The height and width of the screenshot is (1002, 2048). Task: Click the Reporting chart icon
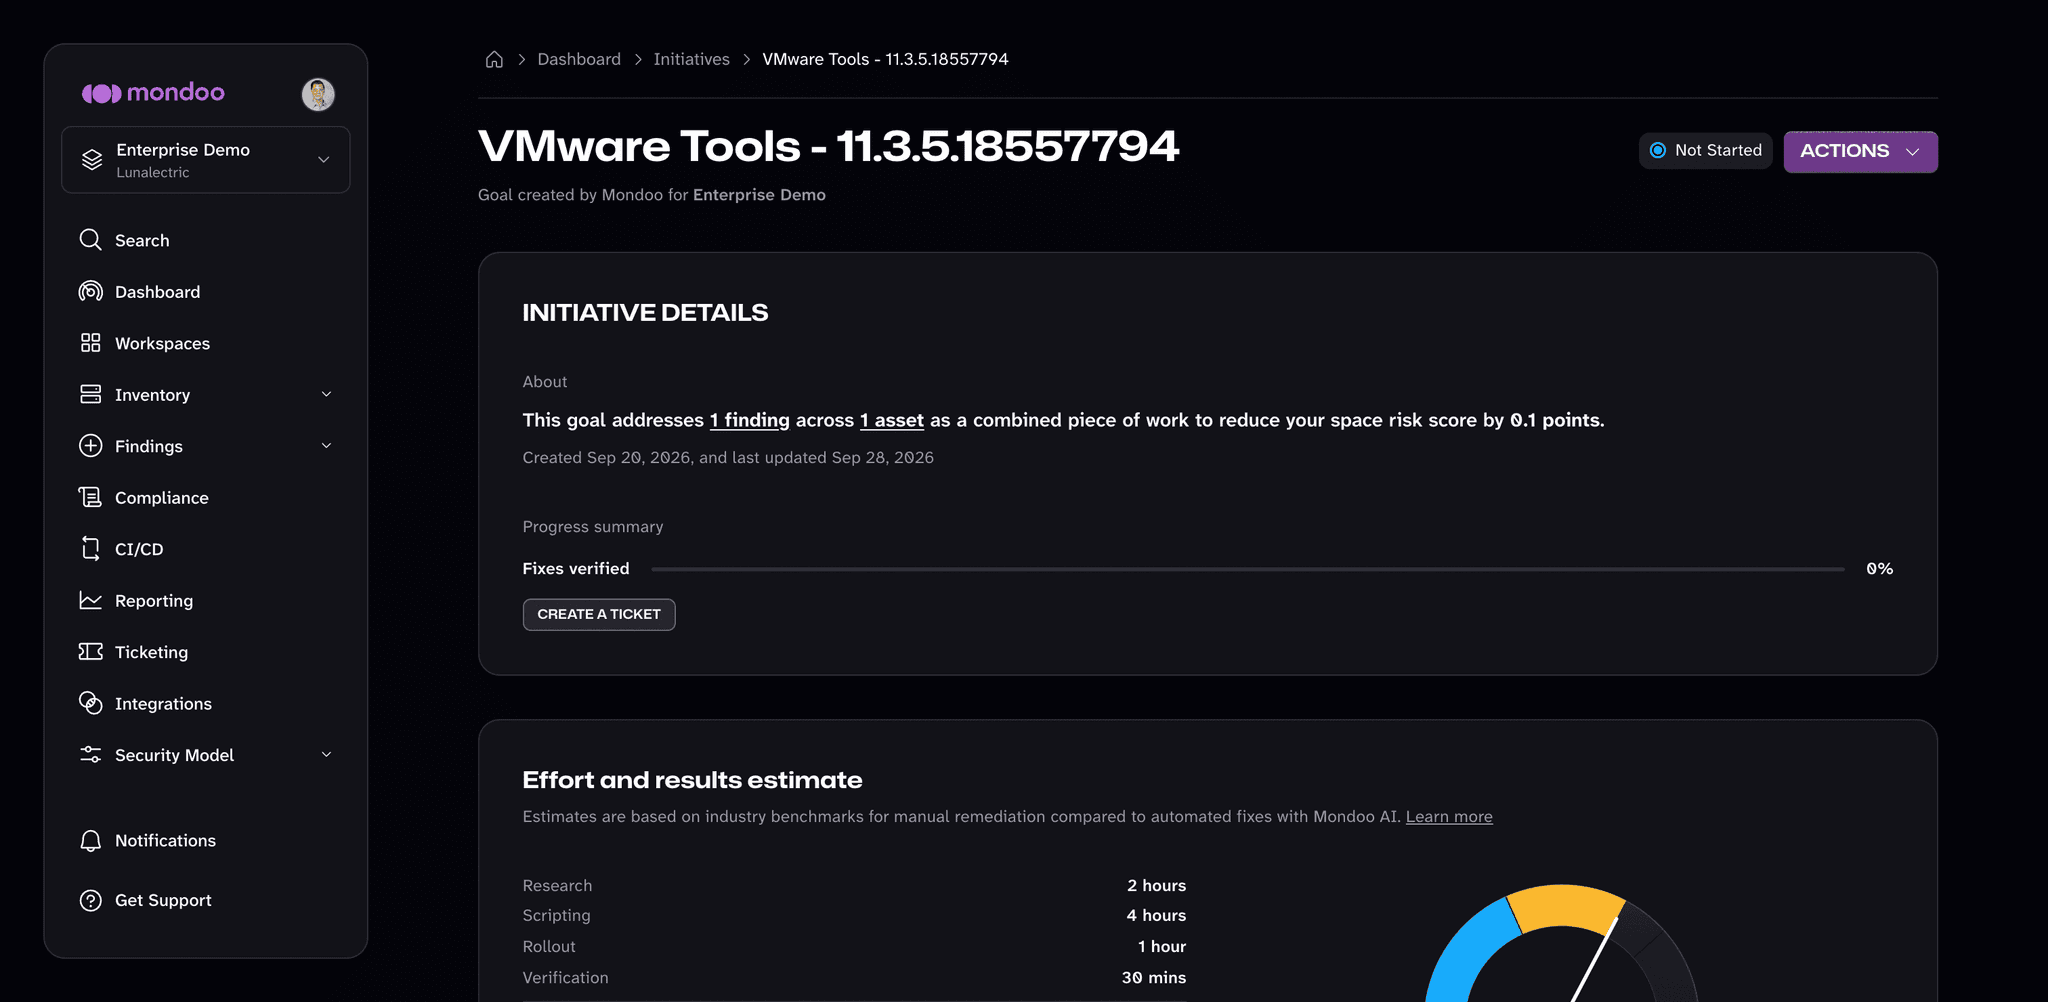pos(91,600)
